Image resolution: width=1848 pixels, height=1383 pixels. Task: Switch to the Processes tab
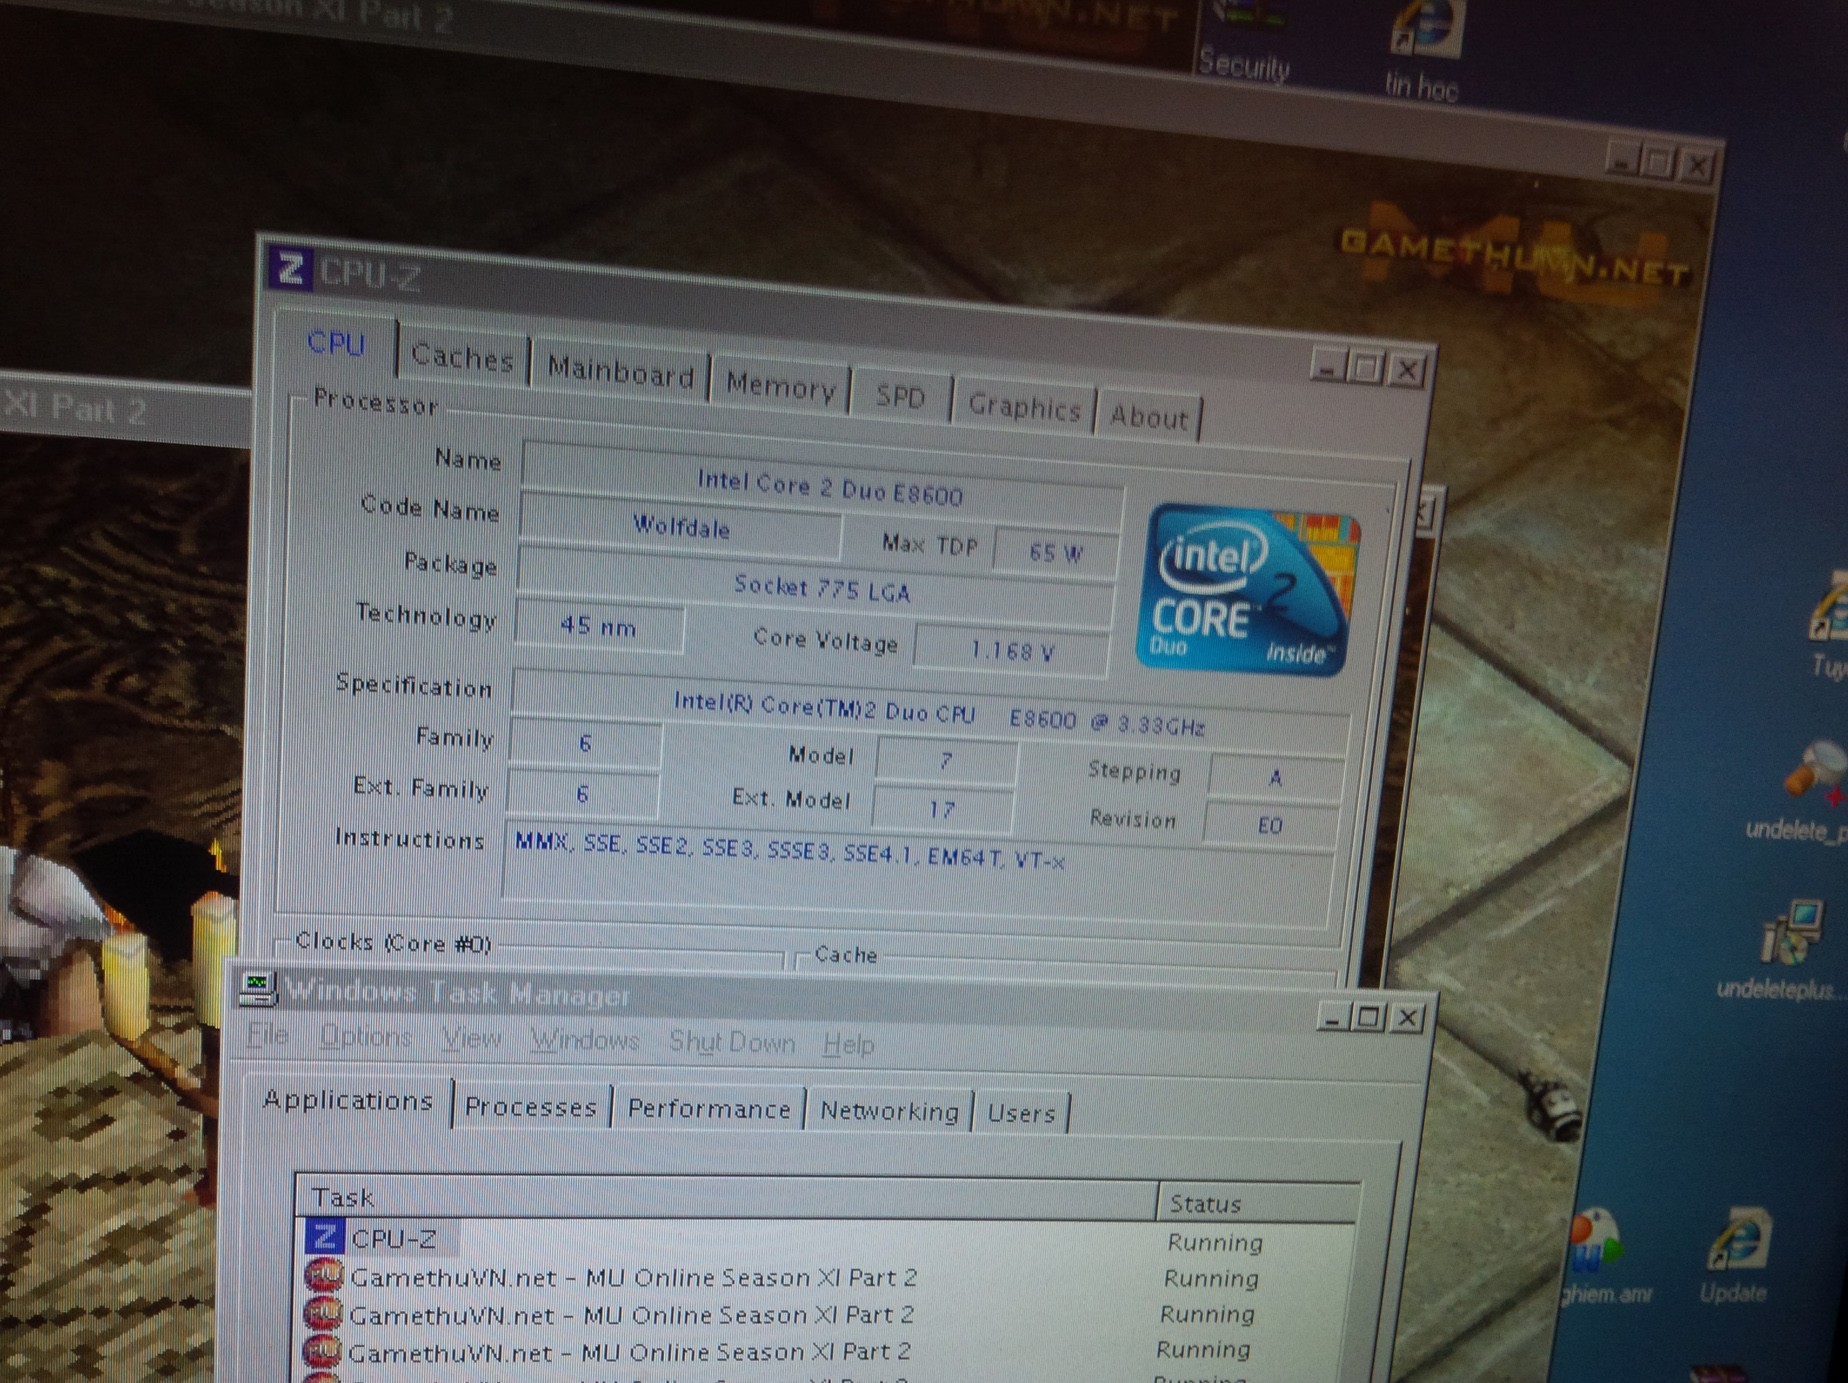click(x=530, y=1107)
